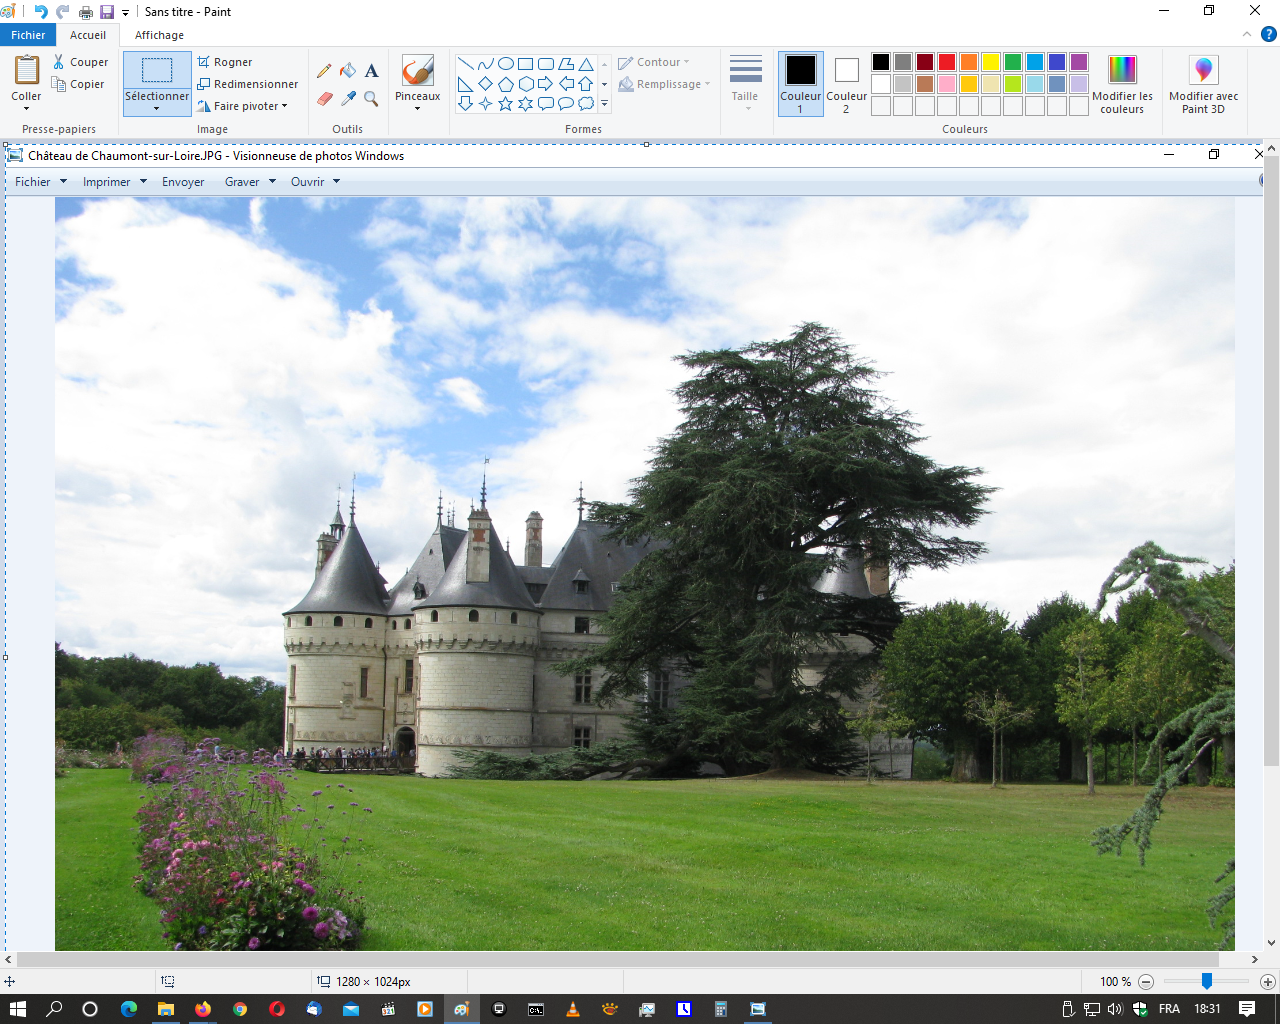Open Modifier les couleurs color editor
Image resolution: width=1280 pixels, height=1024 pixels.
[1122, 84]
